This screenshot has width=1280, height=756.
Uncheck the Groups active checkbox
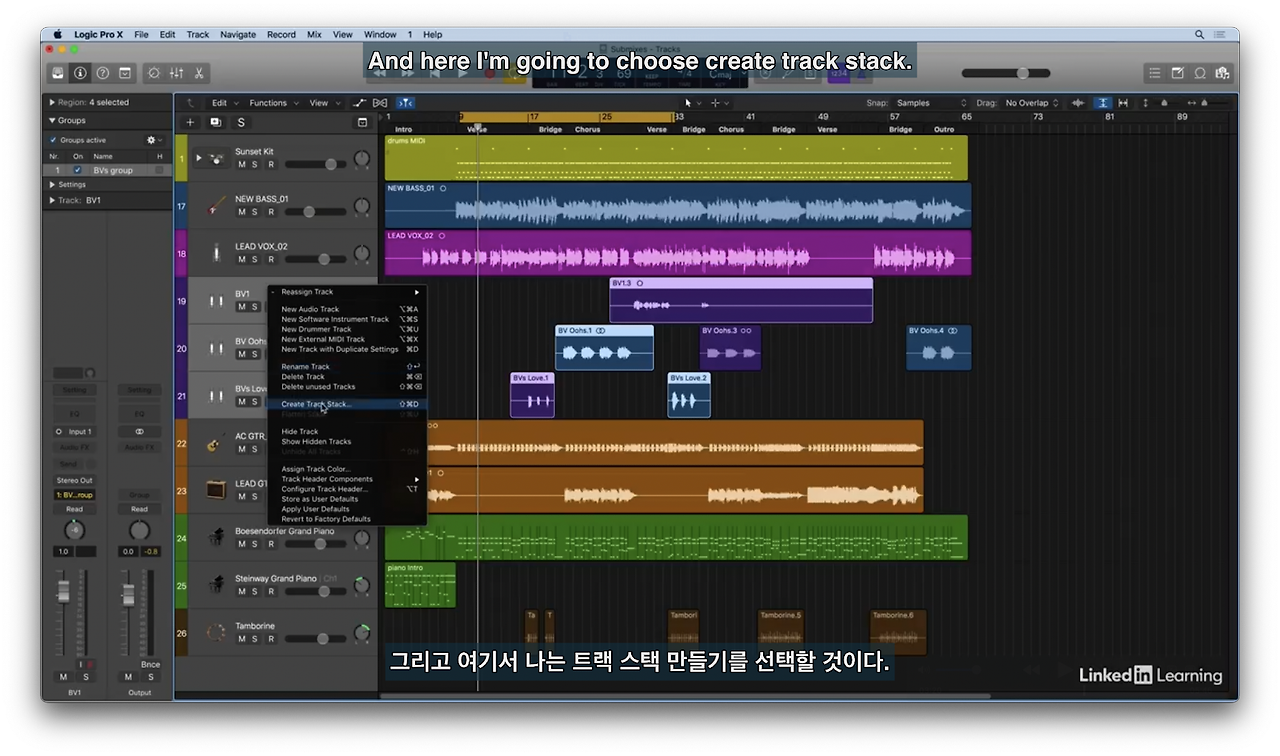click(54, 140)
